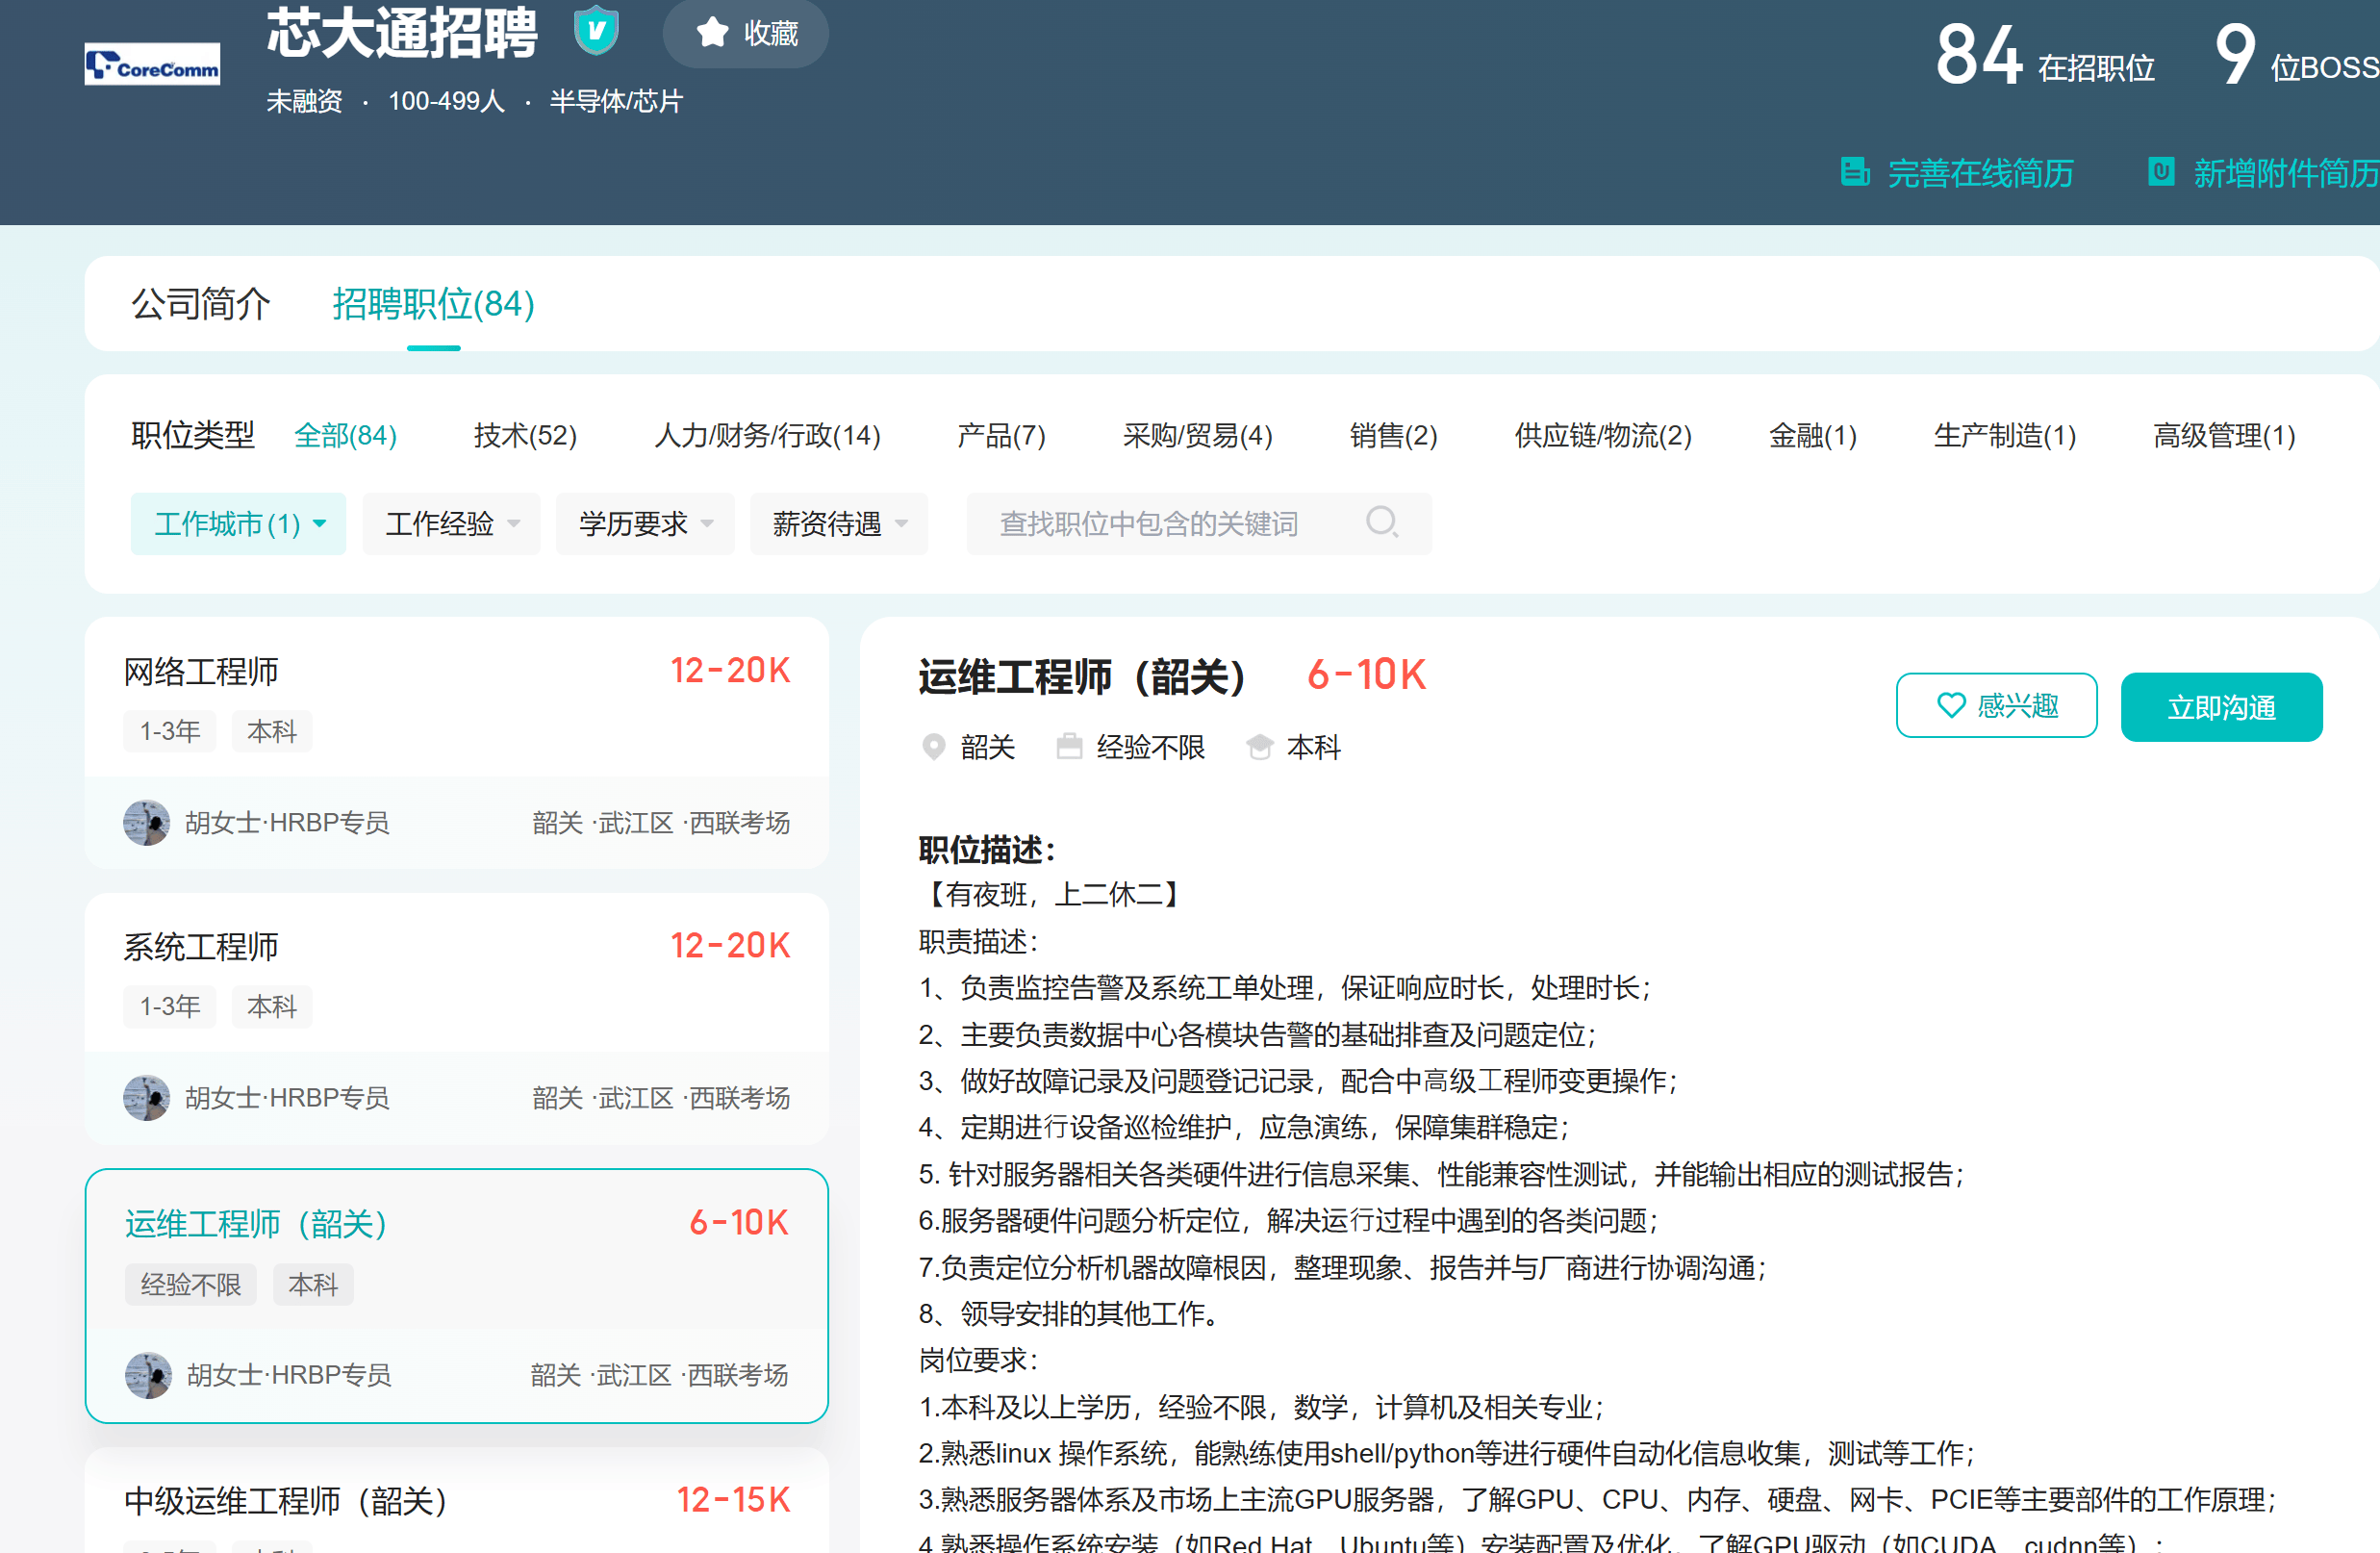Click the keyword search input field
The width and height of the screenshot is (2380, 1553).
1198,523
